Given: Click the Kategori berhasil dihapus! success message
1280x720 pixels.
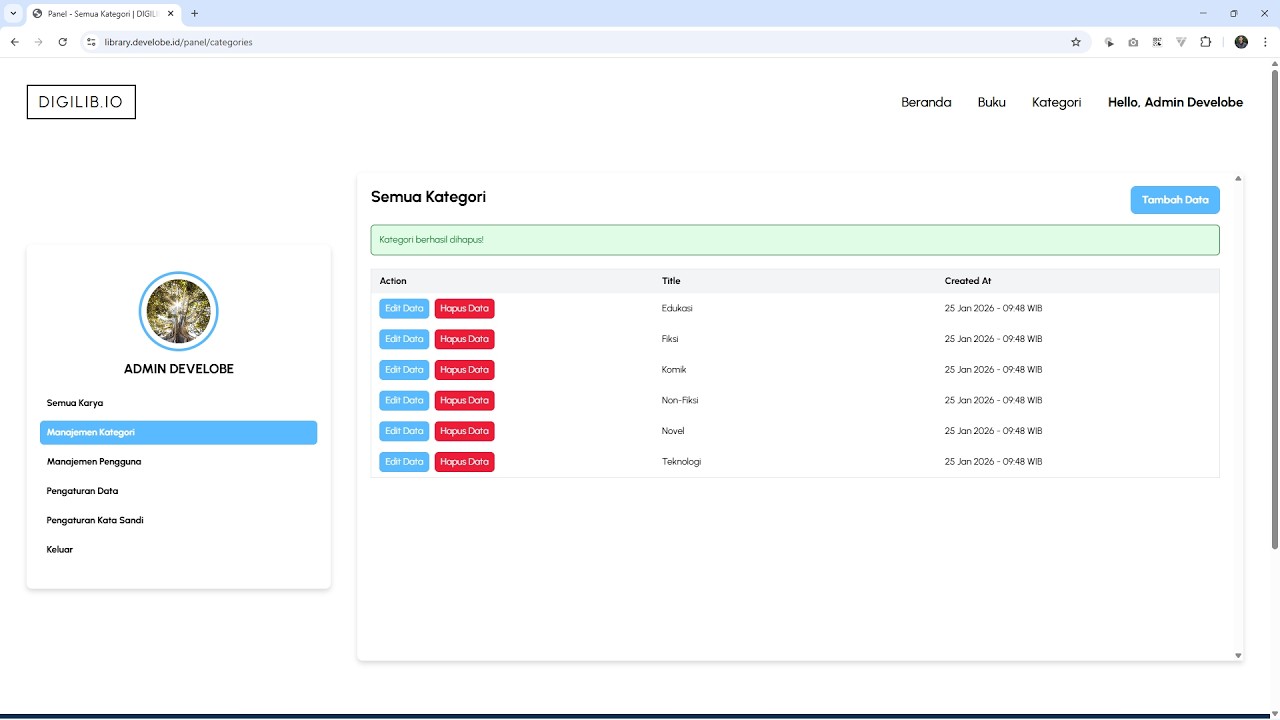Looking at the screenshot, I should [795, 240].
